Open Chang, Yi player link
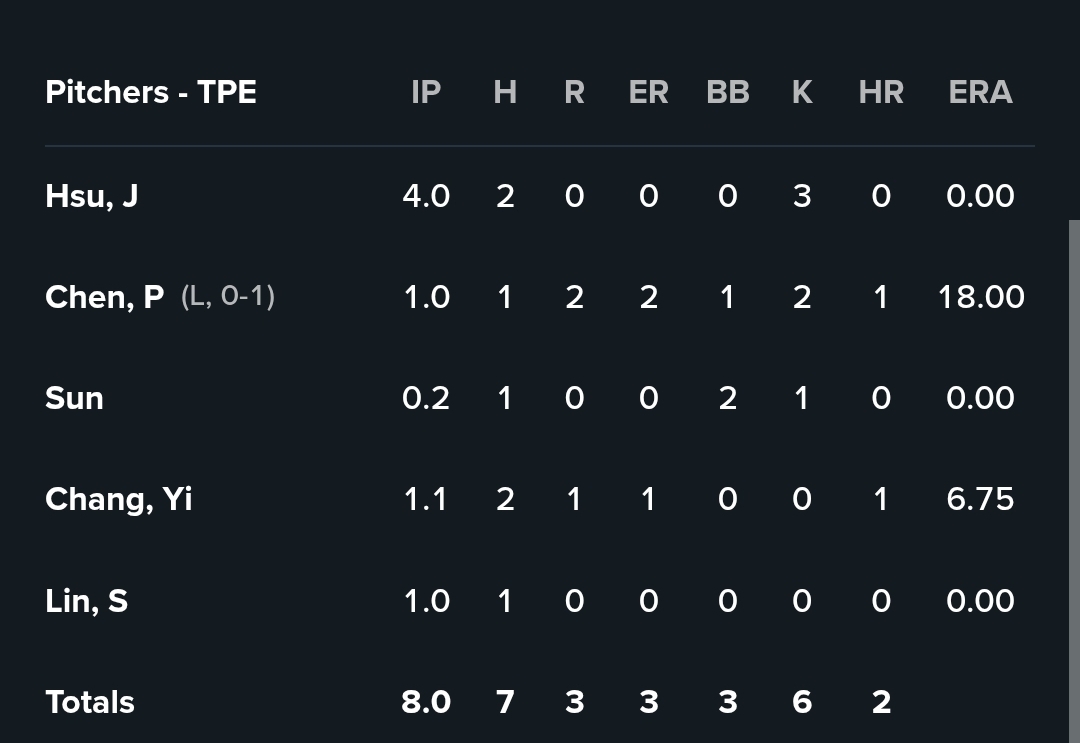The width and height of the screenshot is (1080, 743). 118,500
